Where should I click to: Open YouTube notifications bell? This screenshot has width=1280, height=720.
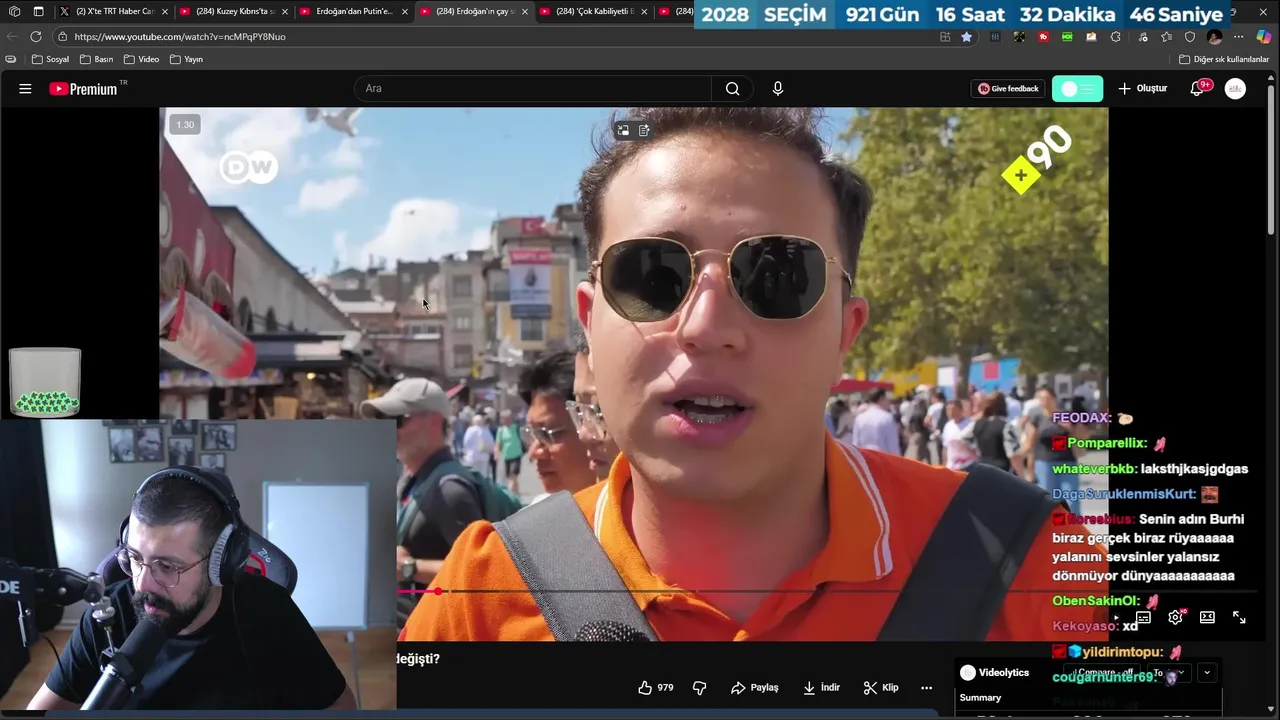click(1197, 88)
